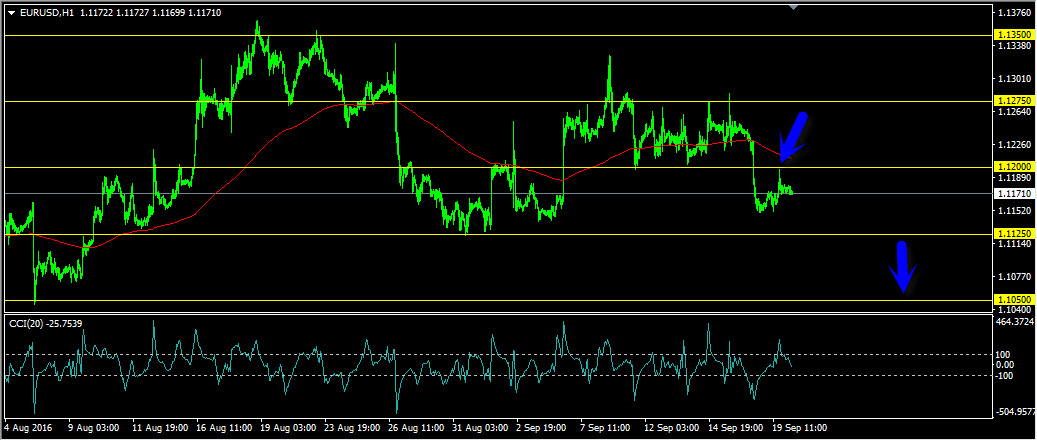Click the 19 Sep 11:00 time axis label
1037x441 pixels.
pos(799,428)
